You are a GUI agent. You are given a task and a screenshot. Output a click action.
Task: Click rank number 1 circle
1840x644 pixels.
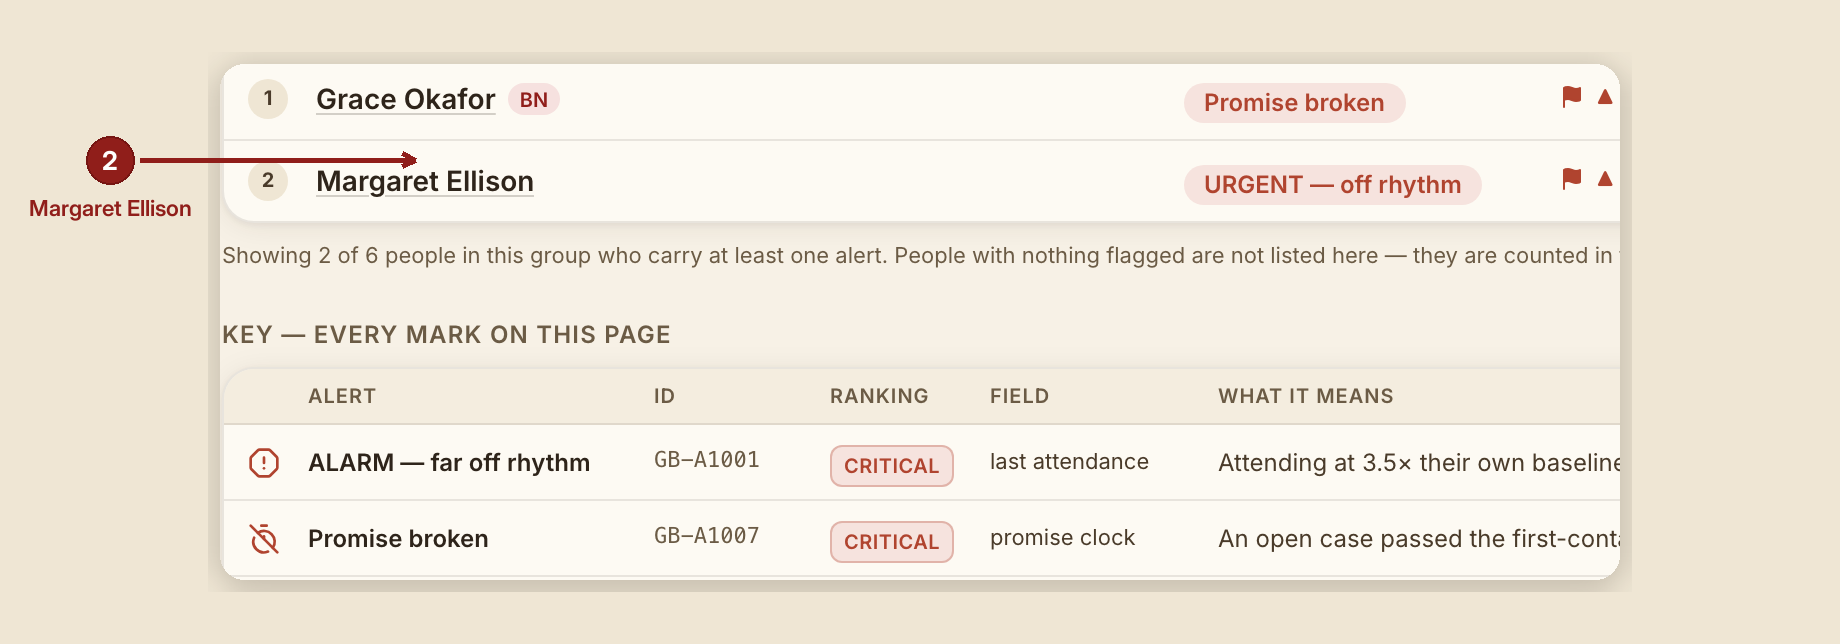click(x=268, y=99)
